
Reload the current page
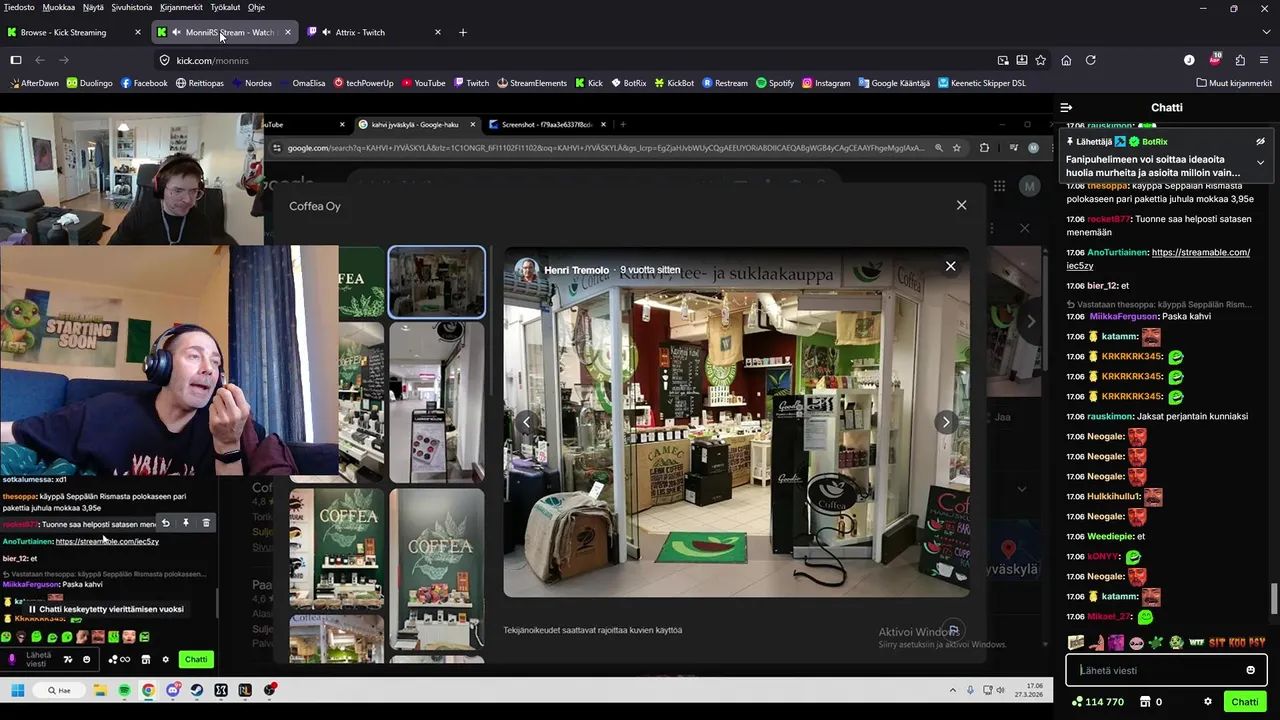tap(1091, 60)
